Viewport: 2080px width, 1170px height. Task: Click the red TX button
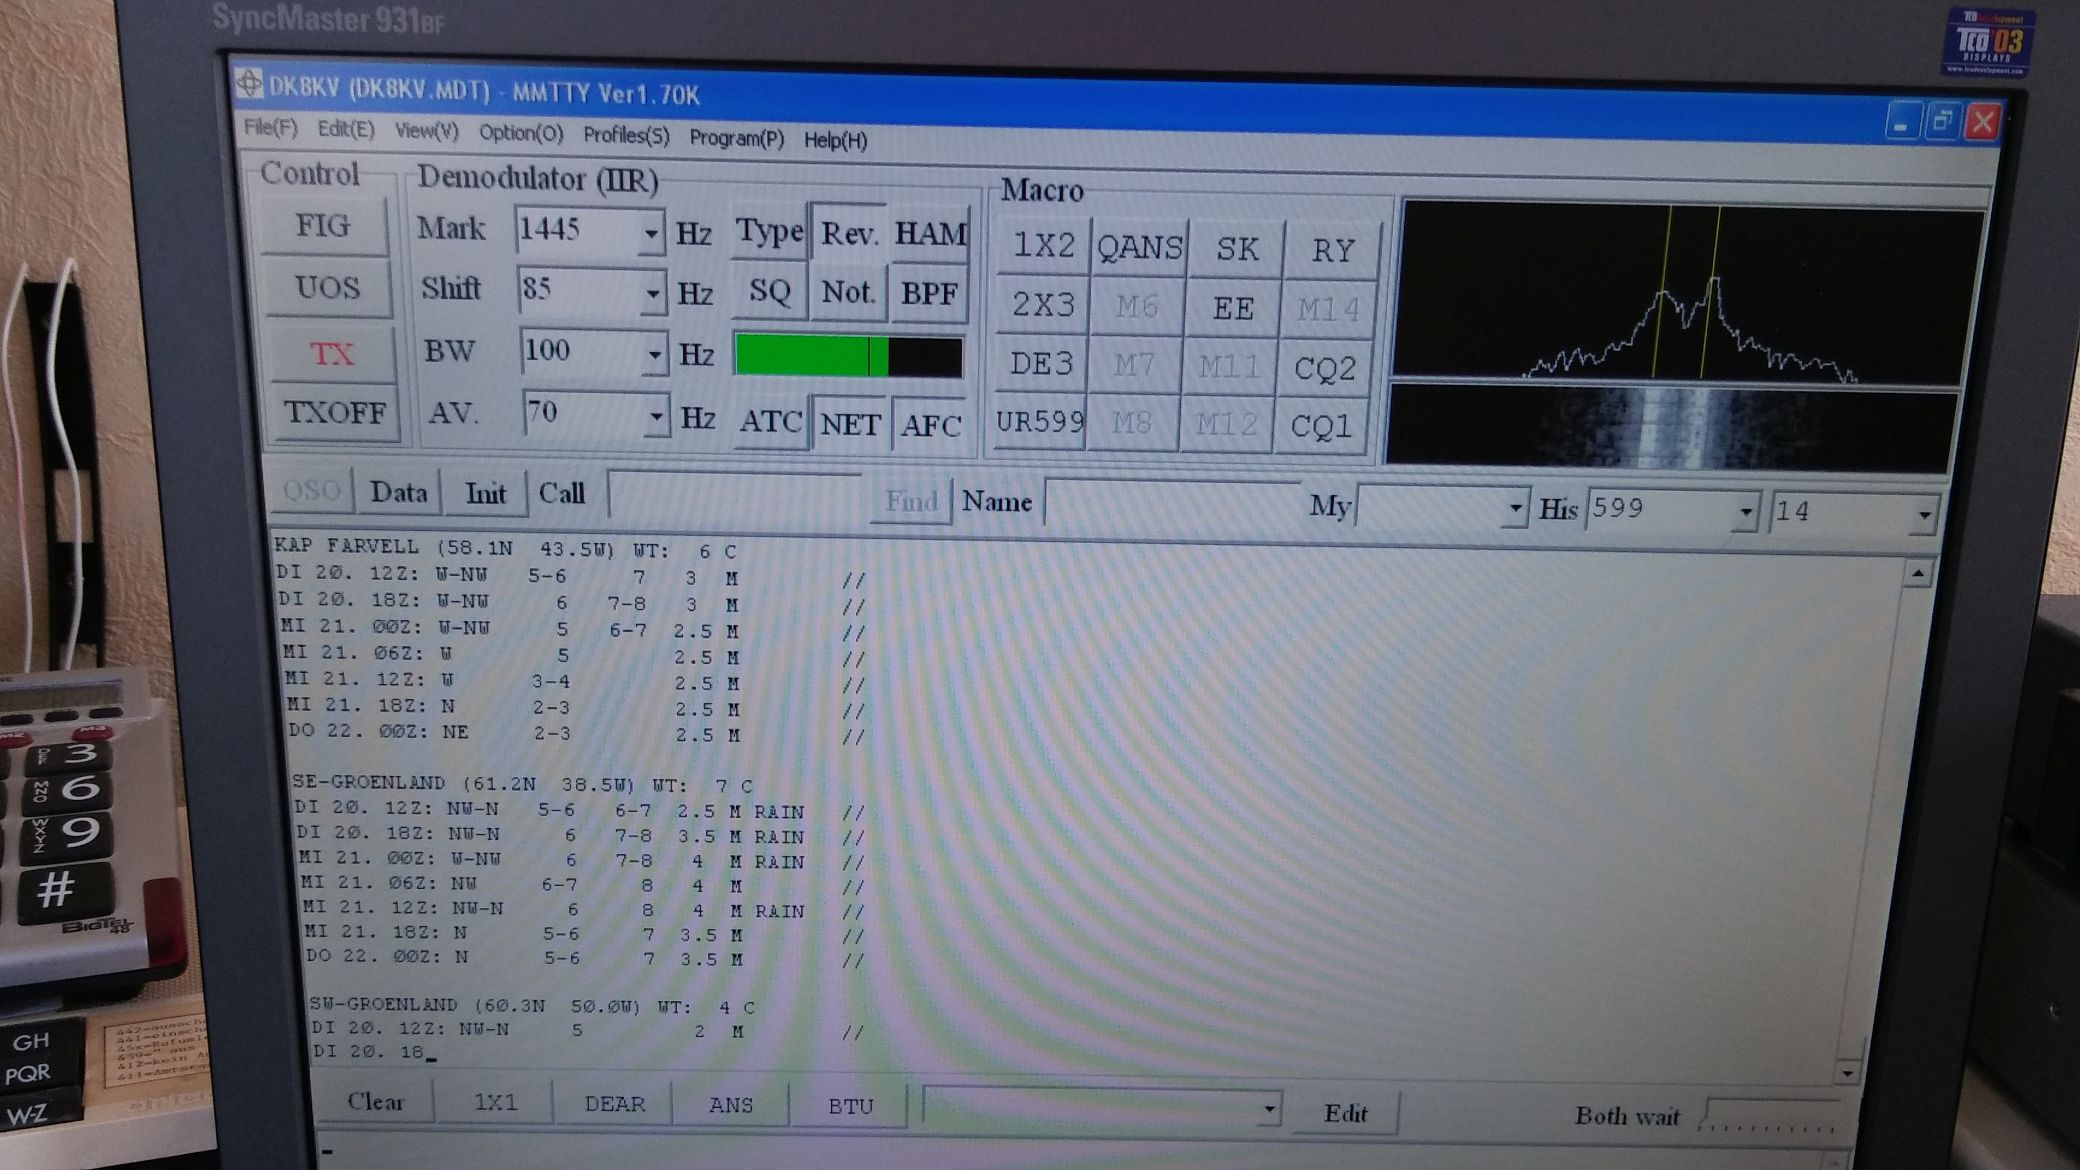point(331,353)
